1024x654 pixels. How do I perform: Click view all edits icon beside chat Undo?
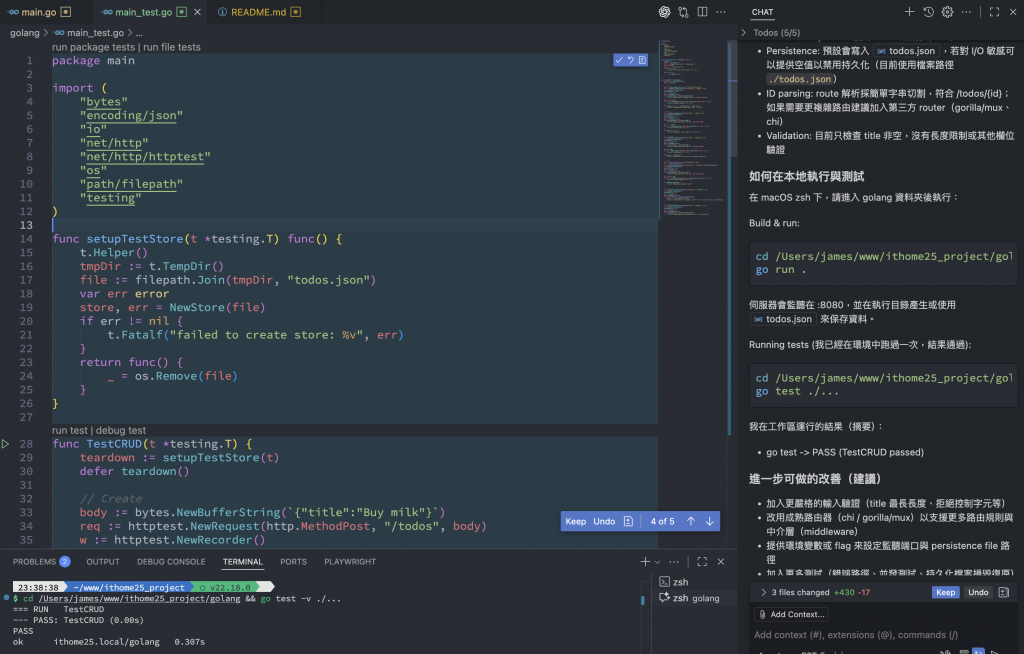[1004, 593]
